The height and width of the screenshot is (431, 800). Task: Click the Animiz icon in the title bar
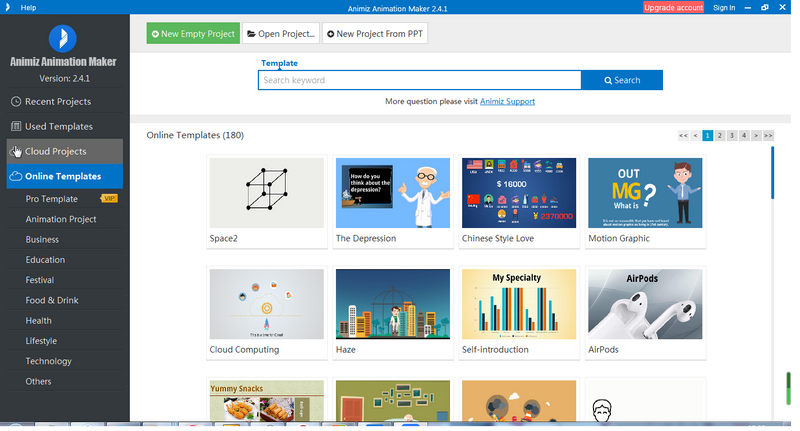click(8, 7)
